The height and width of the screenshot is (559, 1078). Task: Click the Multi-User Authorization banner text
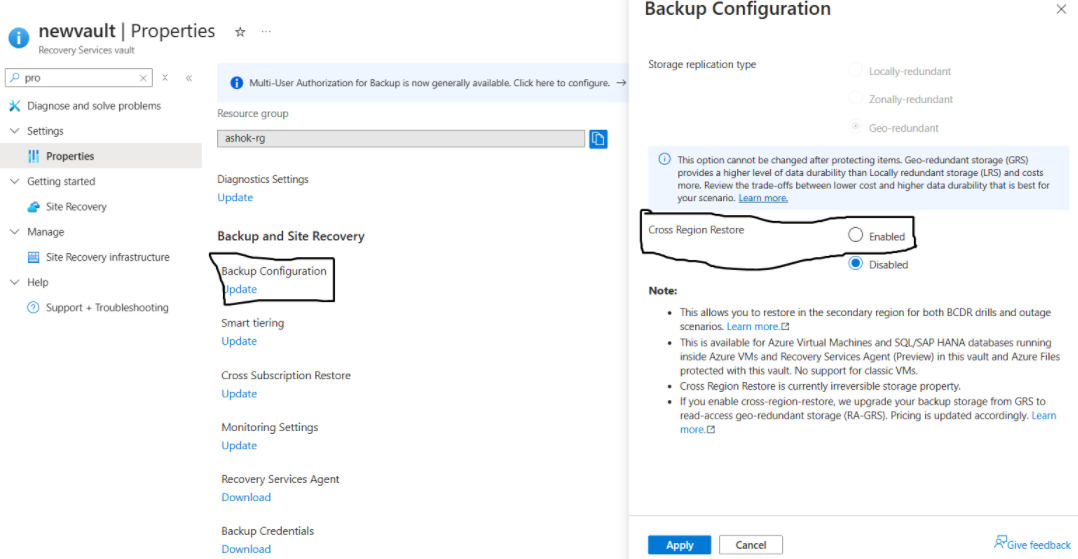[429, 83]
